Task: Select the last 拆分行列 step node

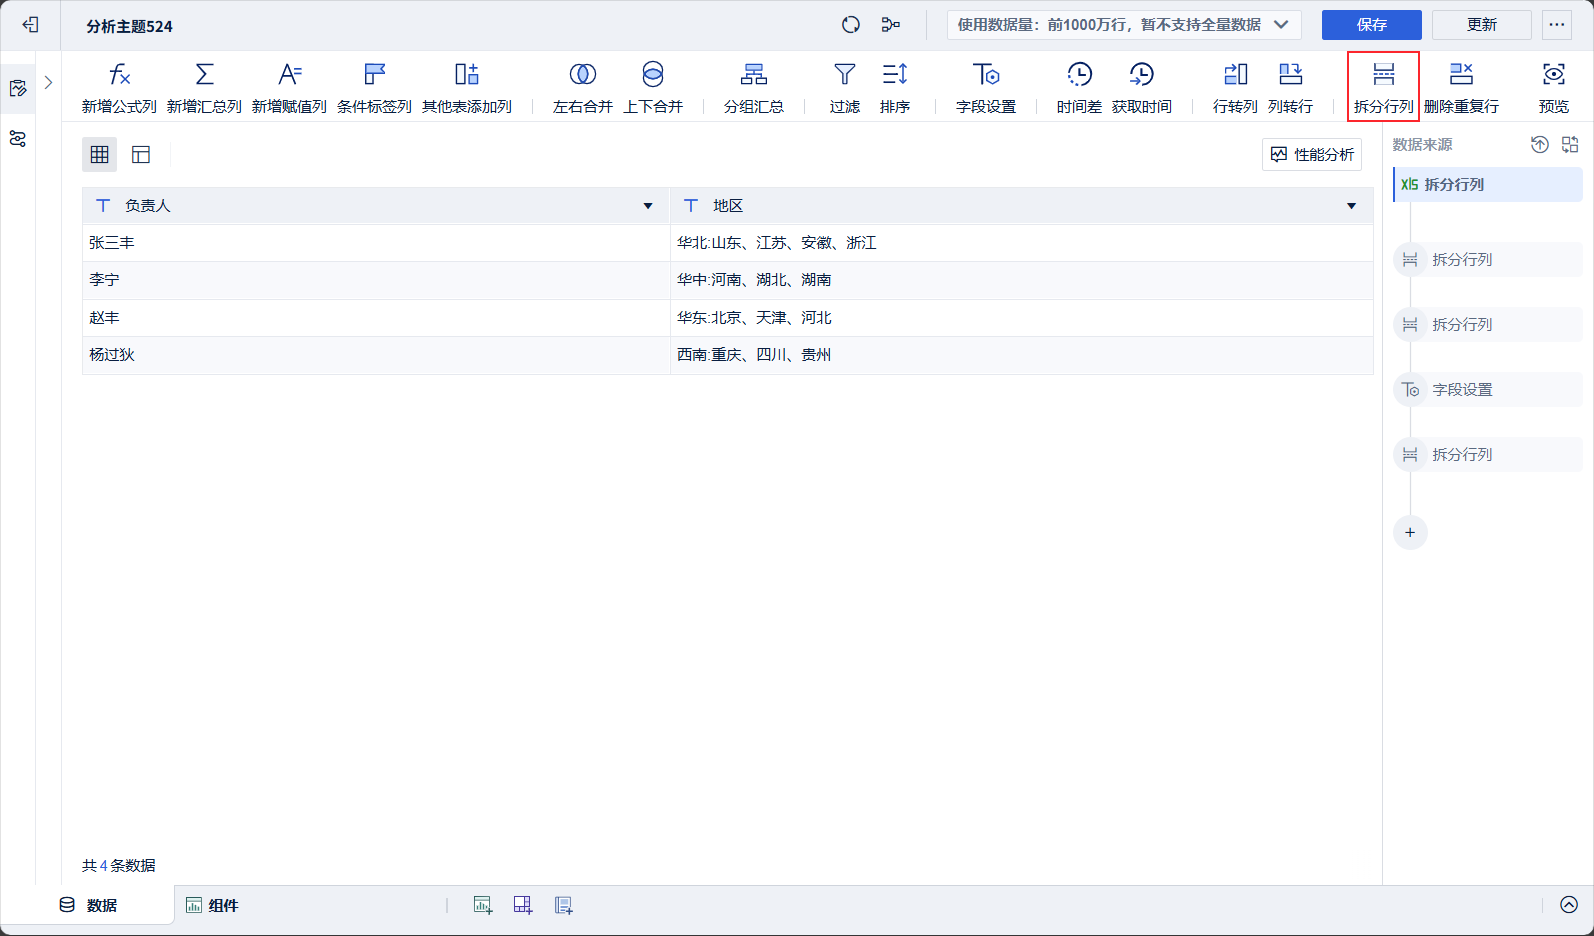Action: pyautogui.click(x=1488, y=455)
